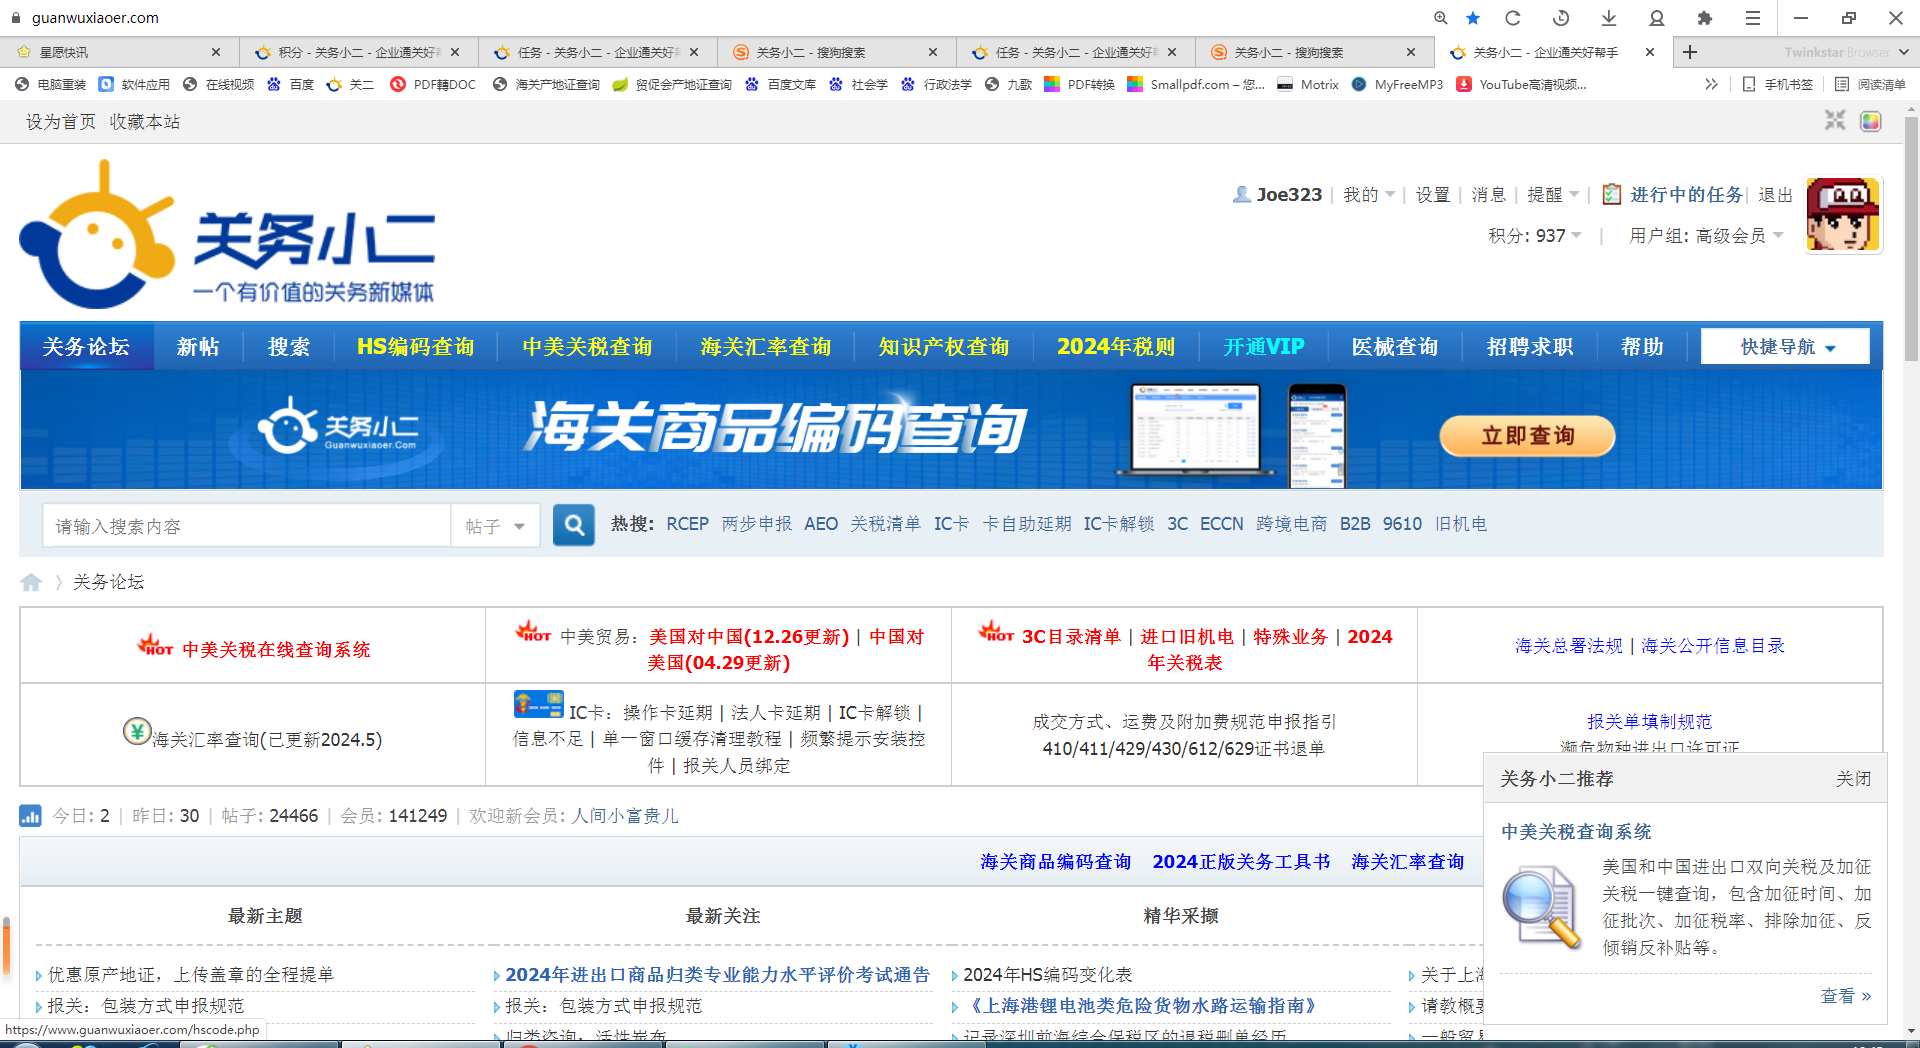The width and height of the screenshot is (1920, 1048).
Task: Select 开通VIP in navigation bar
Action: 1264,346
